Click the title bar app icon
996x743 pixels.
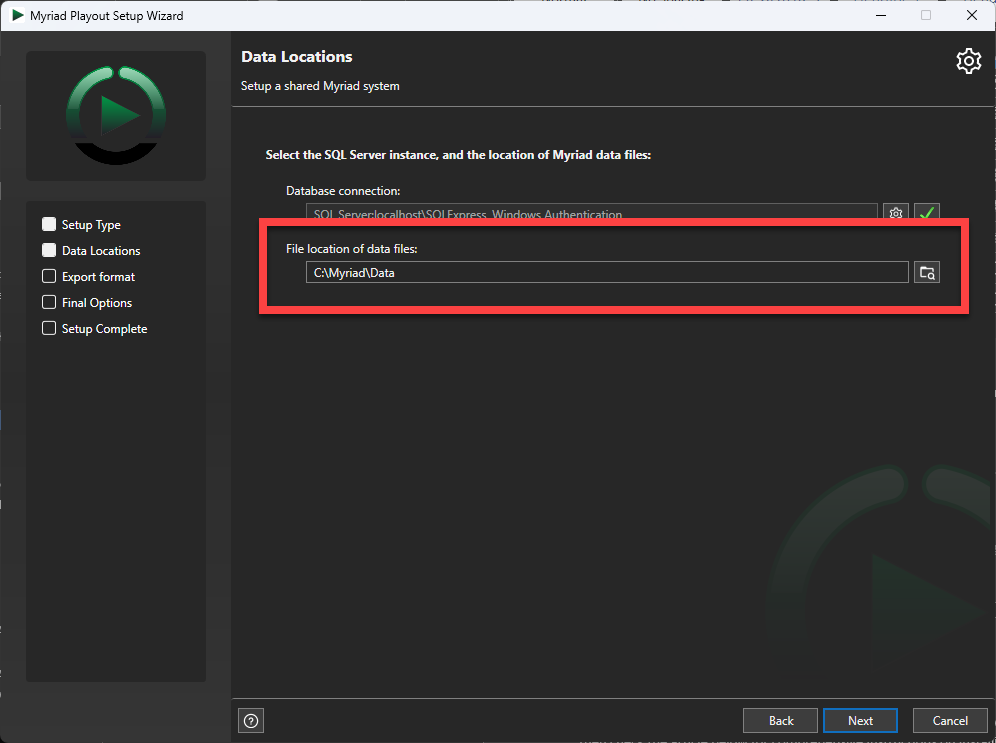coord(18,15)
